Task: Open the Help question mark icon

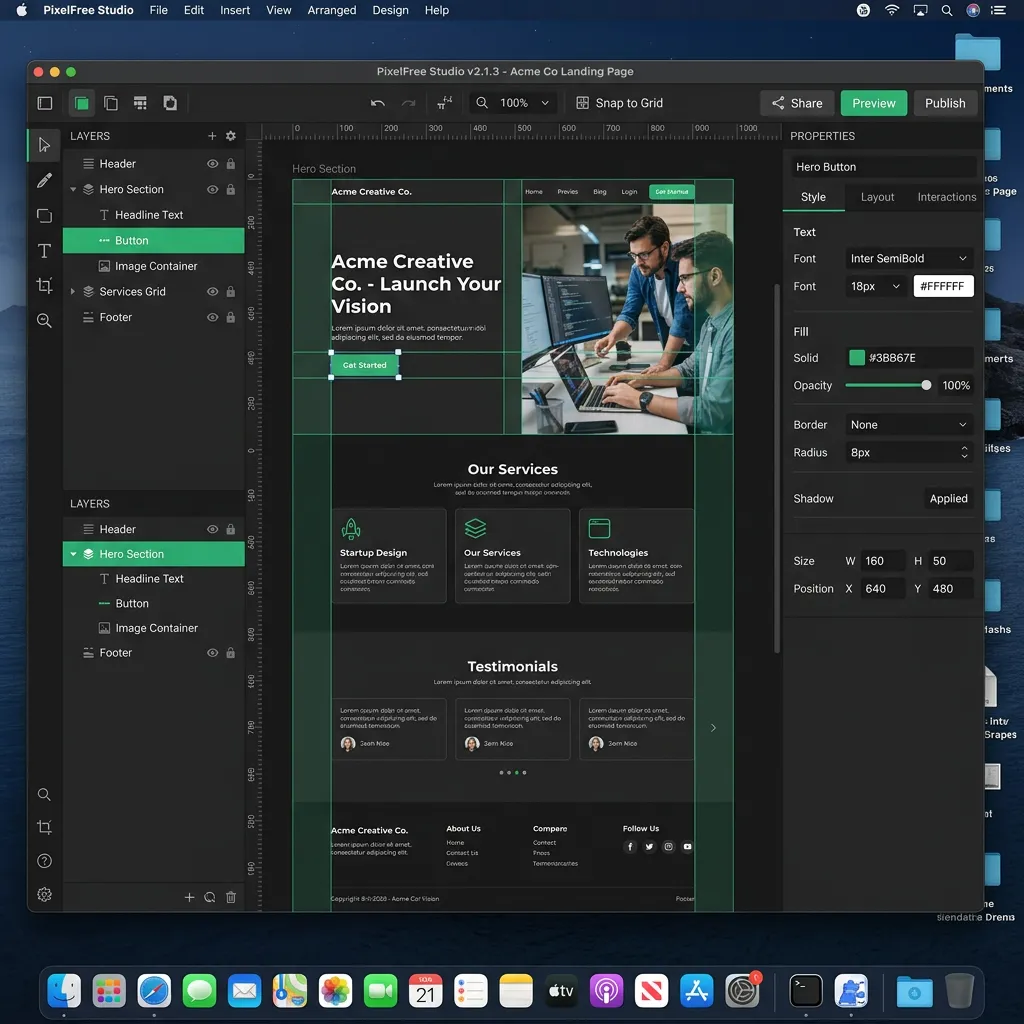Action: [x=44, y=861]
